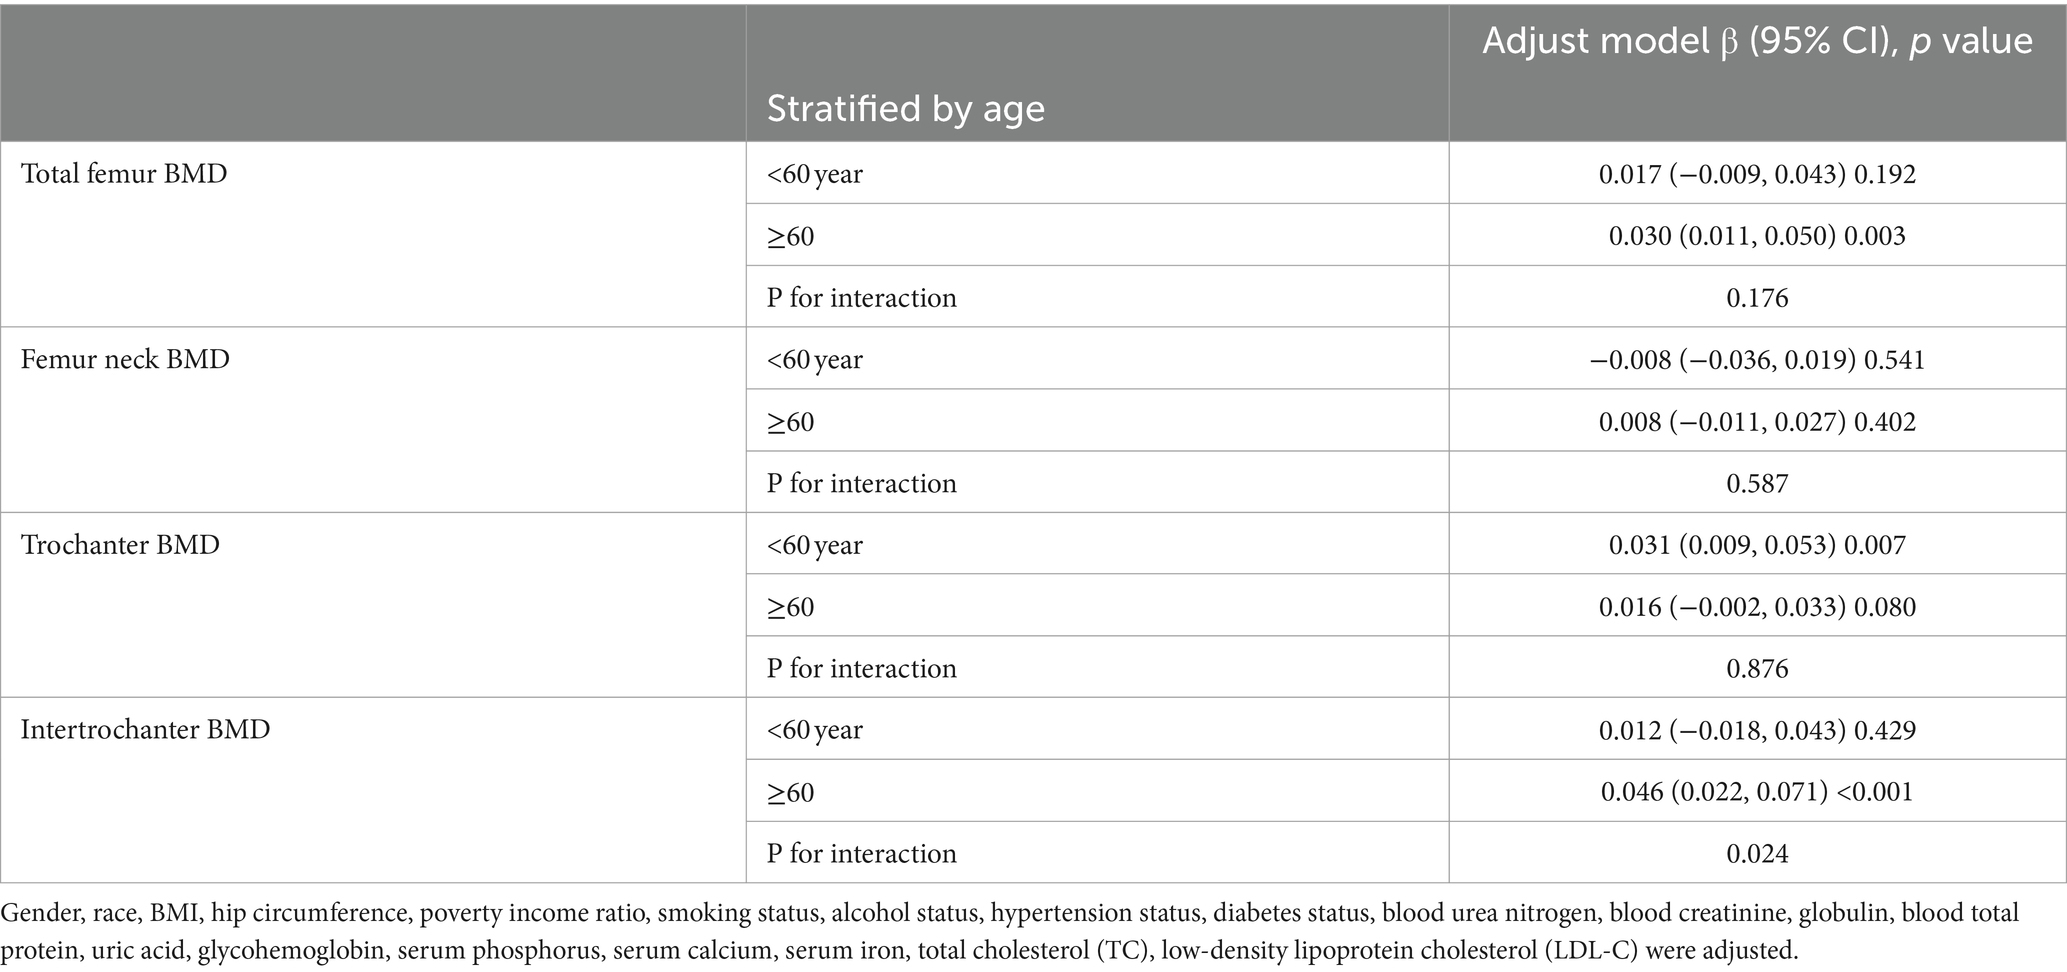Click the value 0.017 (−0.009, 0.043) 0.192
This screenshot has width=2067, height=972.
(1757, 174)
